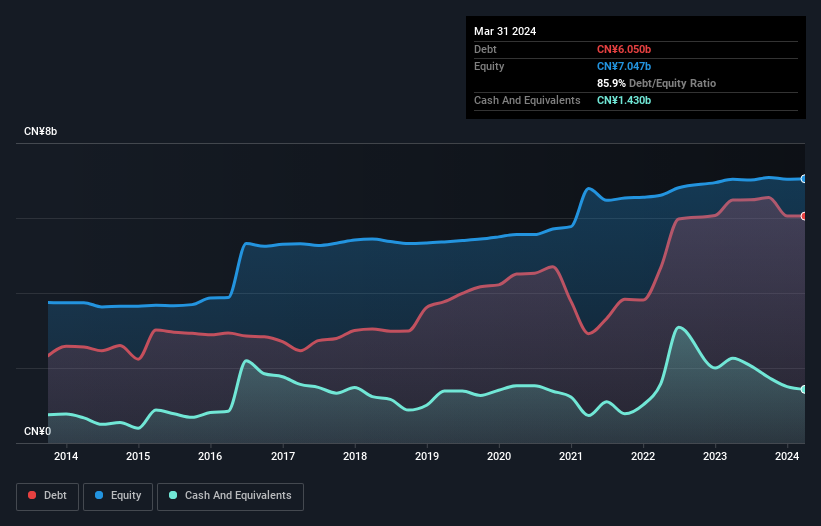Click the Debt label in tooltip
The width and height of the screenshot is (821, 526).
[485, 49]
